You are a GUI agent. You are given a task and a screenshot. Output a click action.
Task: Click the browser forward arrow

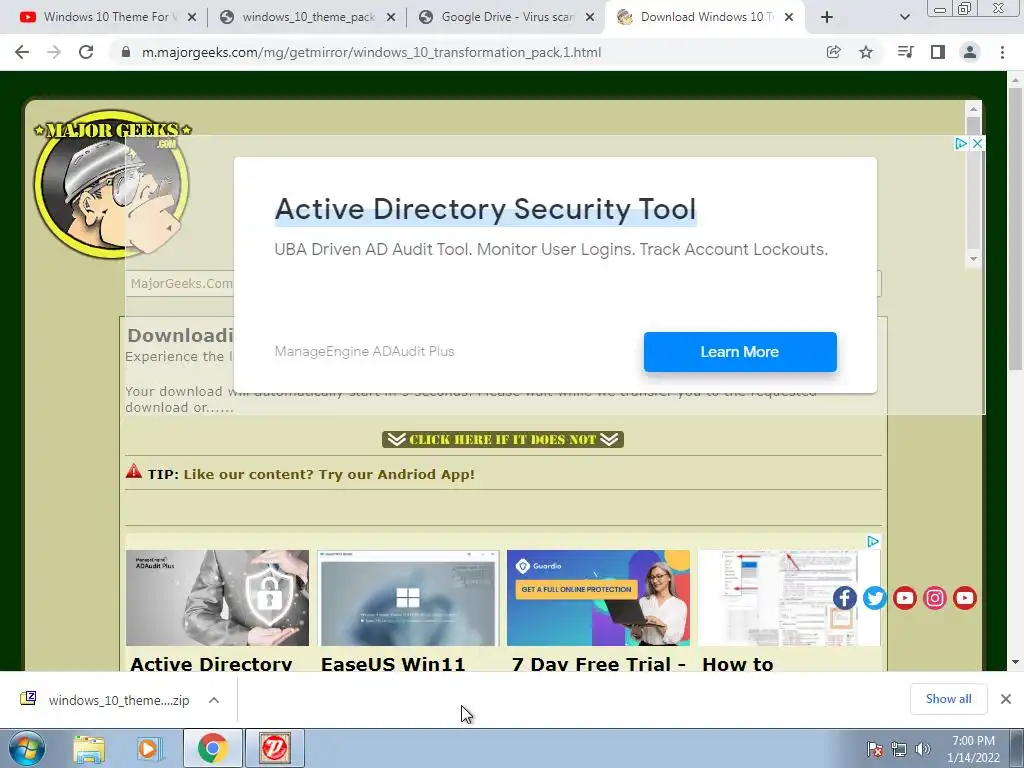54,52
